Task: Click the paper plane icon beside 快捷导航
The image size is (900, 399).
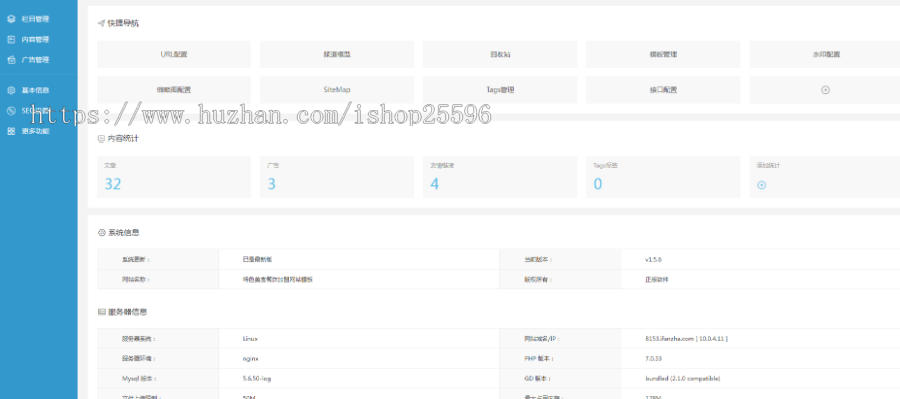Action: pos(101,24)
